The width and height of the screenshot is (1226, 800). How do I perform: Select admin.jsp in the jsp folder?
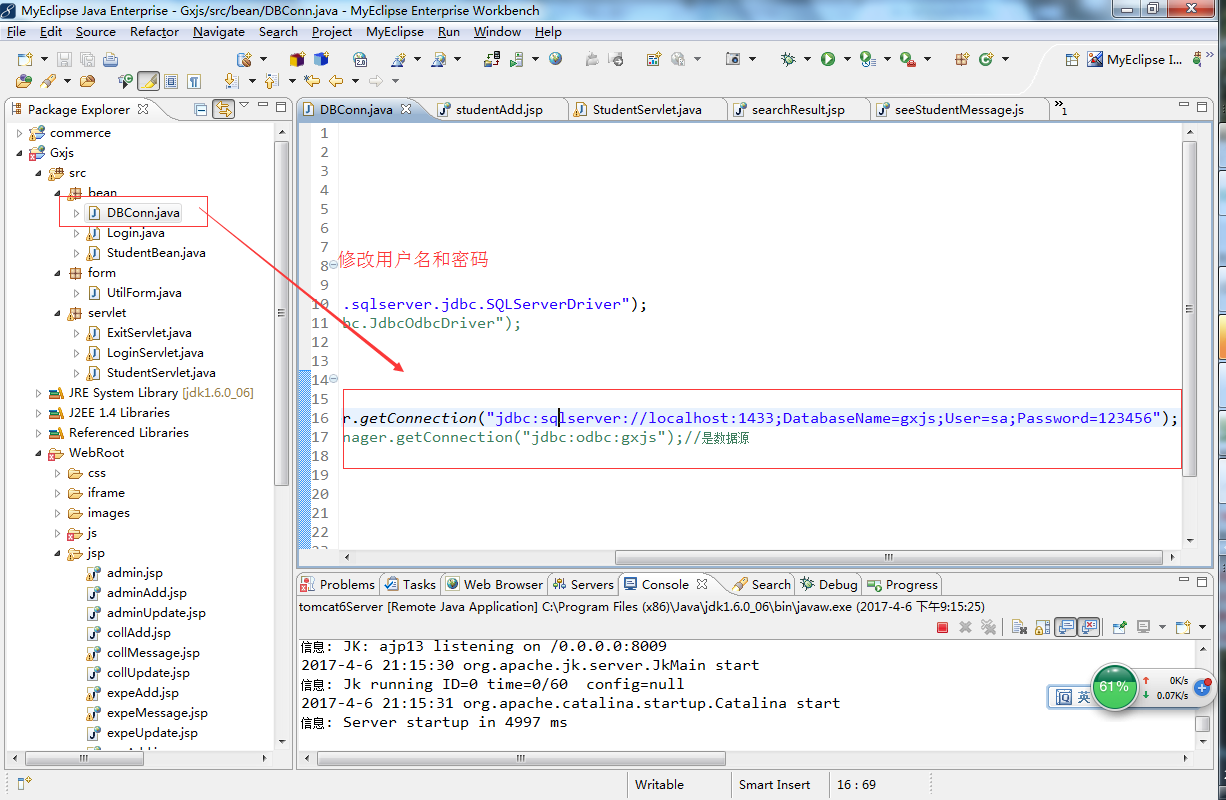pyautogui.click(x=135, y=573)
